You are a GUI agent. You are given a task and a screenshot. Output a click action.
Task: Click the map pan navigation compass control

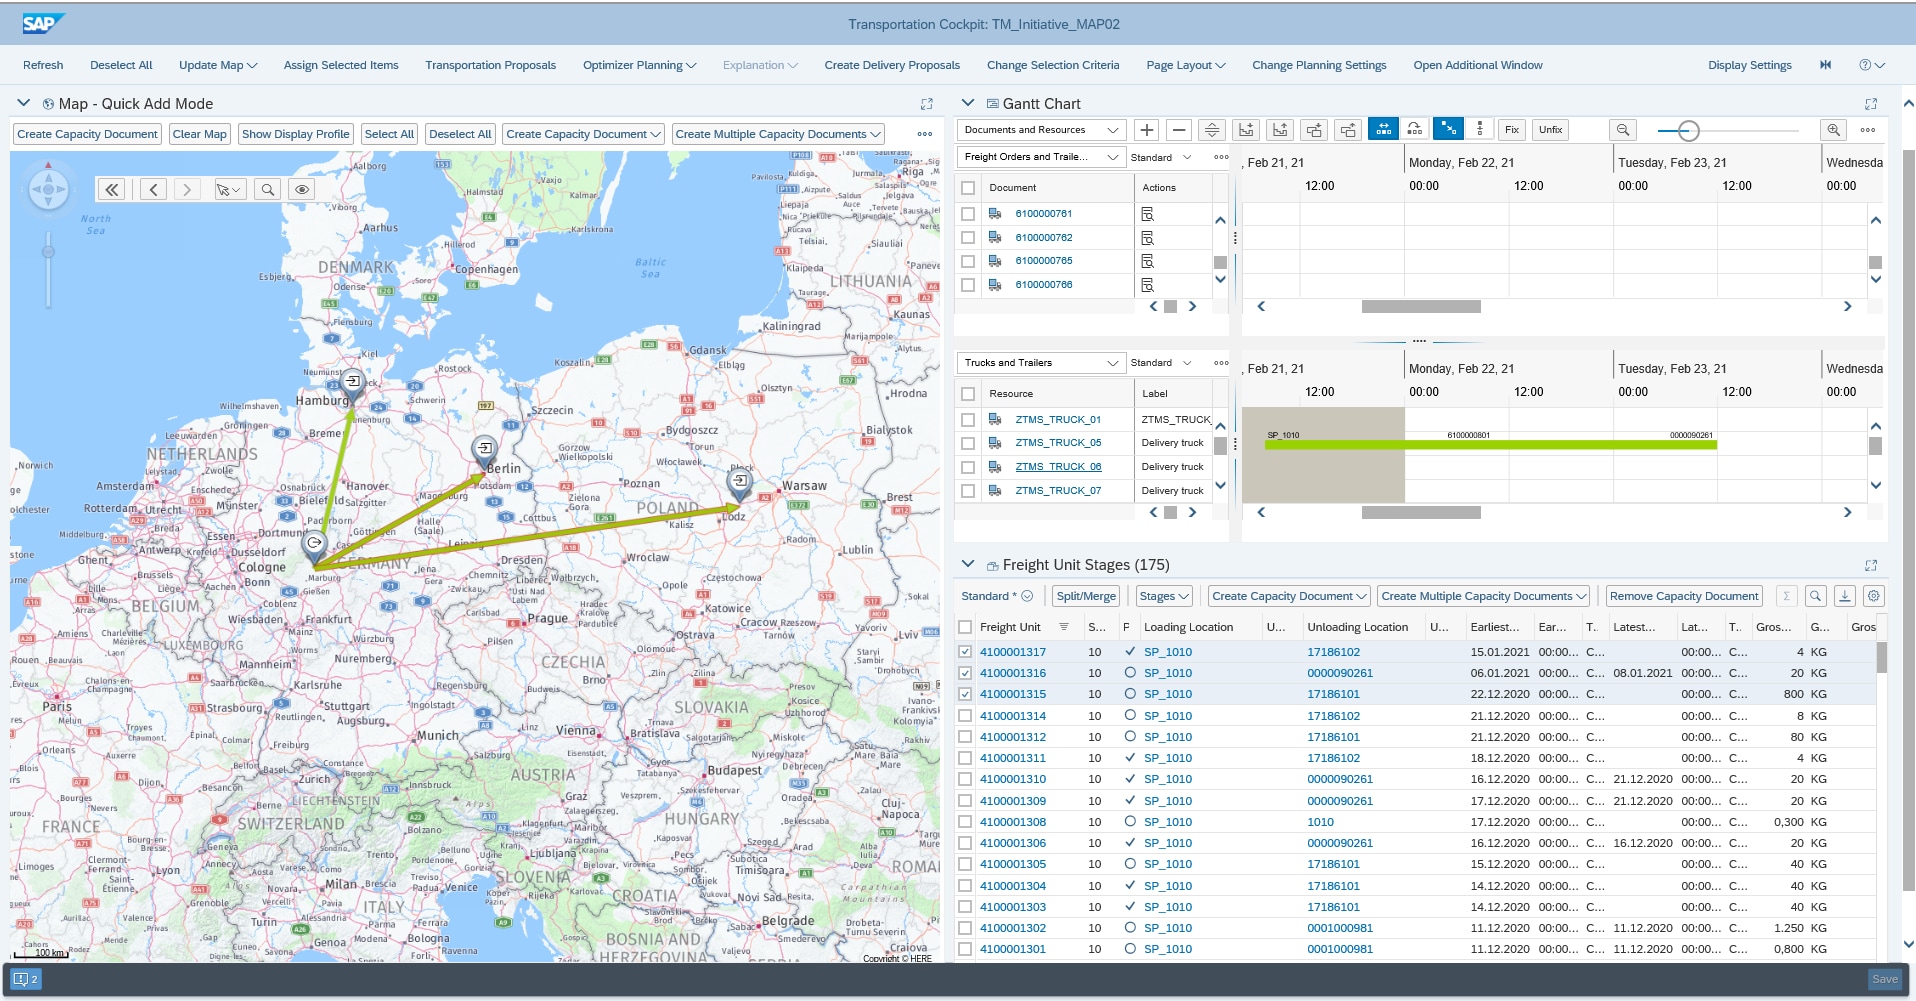tap(48, 188)
